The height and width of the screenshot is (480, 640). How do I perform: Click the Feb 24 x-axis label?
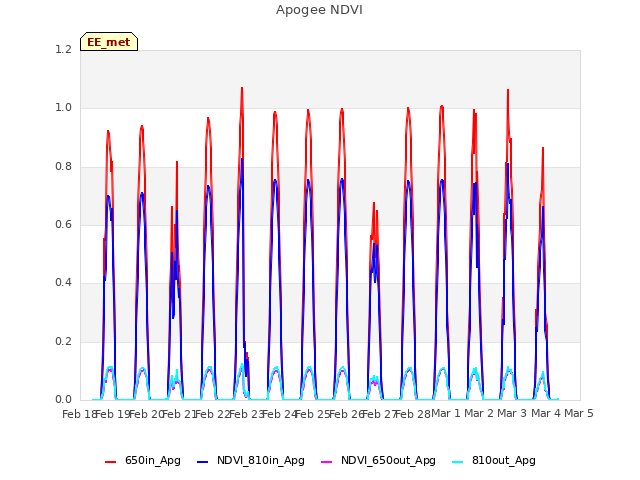[x=279, y=414]
